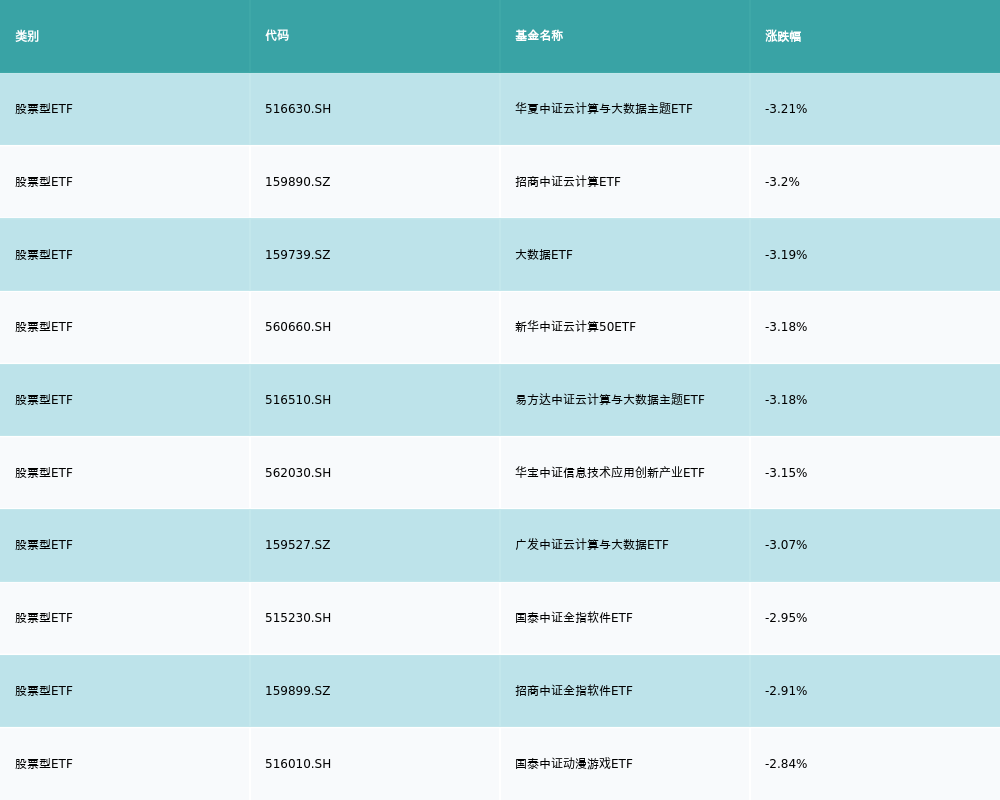Click fund name 国泰中证动漫游戏ETF
This screenshot has height=800, width=1000.
[x=574, y=764]
